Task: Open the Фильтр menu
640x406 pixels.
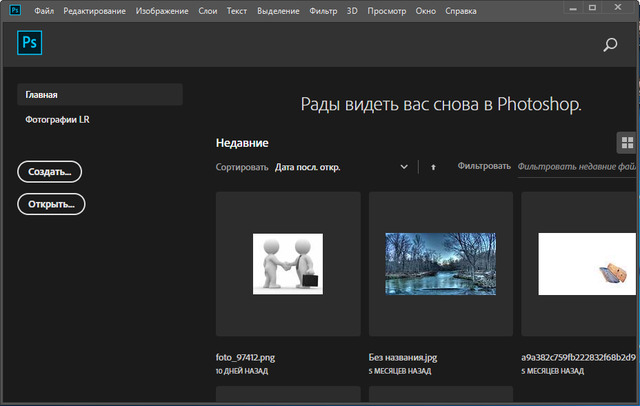Action: coord(323,10)
